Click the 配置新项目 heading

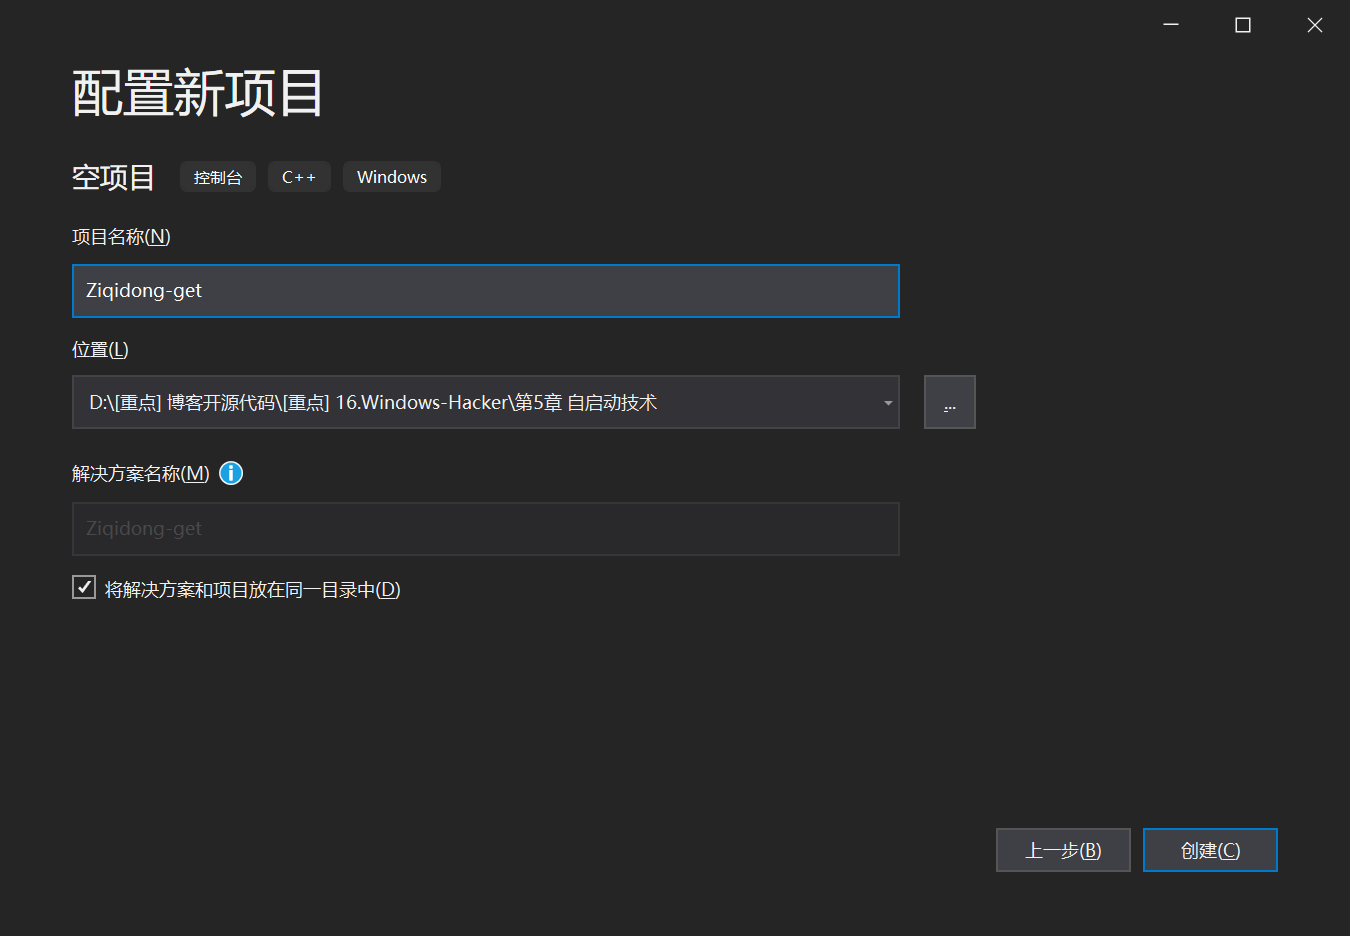point(197,94)
